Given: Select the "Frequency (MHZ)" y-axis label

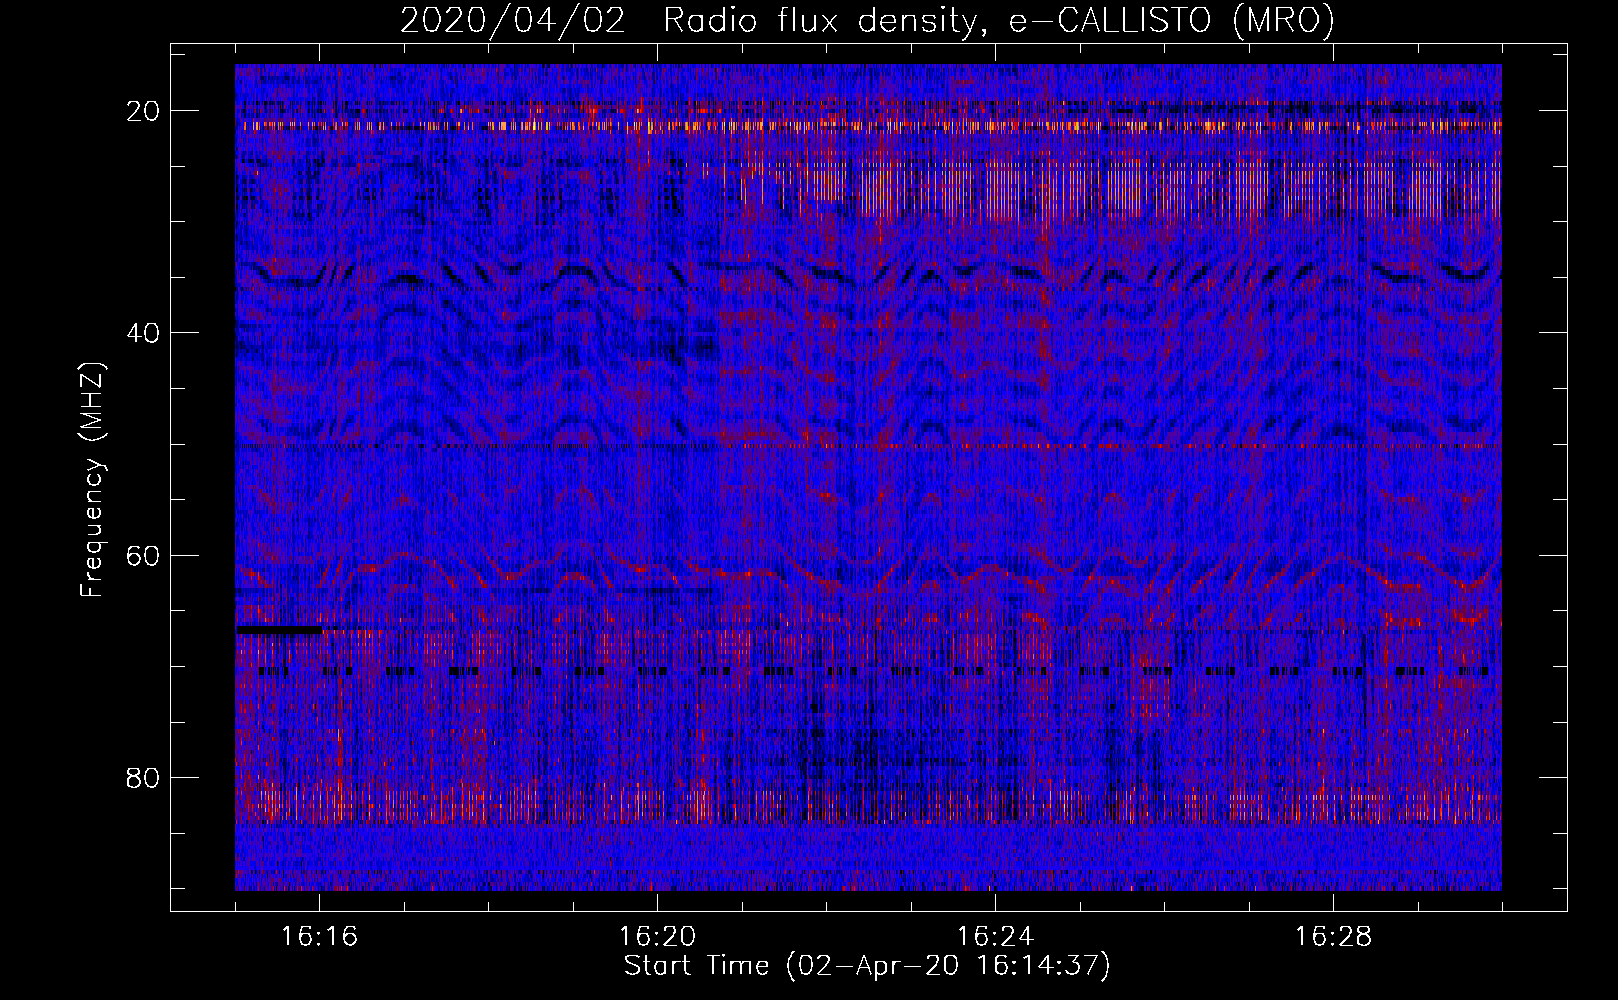Looking at the screenshot, I should (x=91, y=479).
